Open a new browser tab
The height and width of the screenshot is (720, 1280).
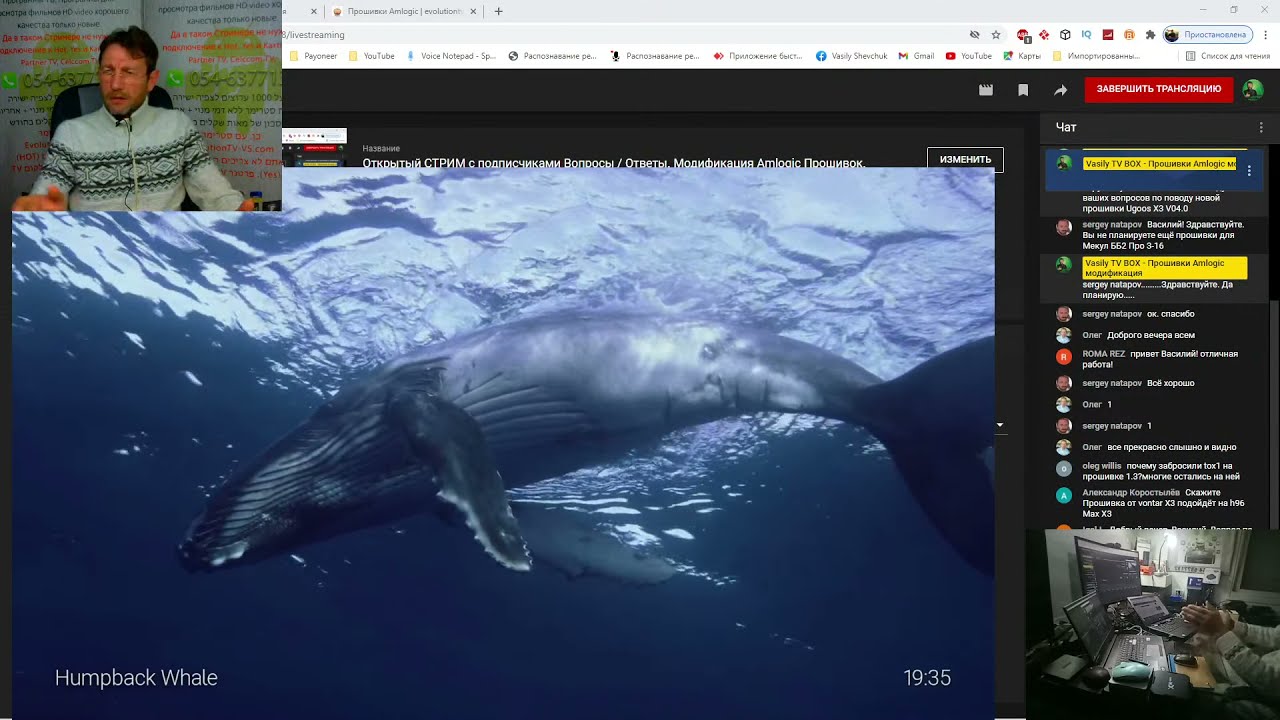(x=499, y=11)
